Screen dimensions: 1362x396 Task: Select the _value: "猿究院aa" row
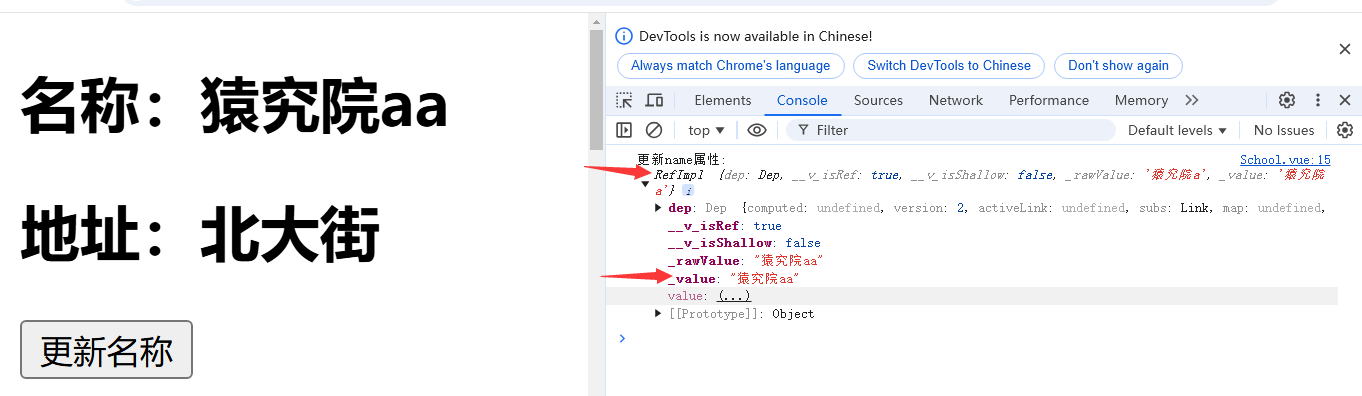(734, 279)
